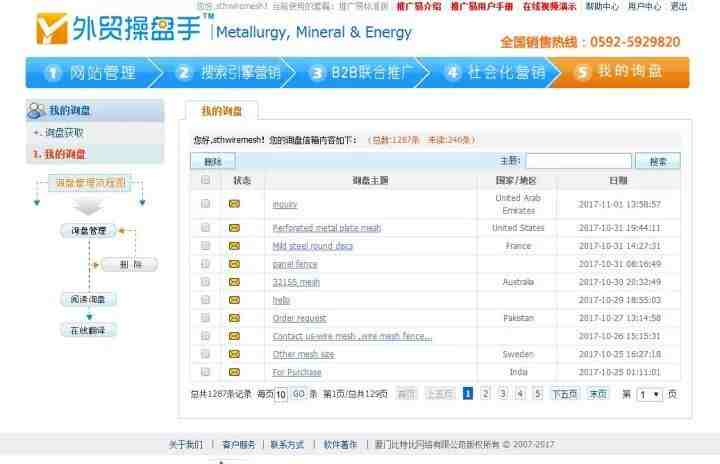Click the envelope icon for Other mesh size

234,354
